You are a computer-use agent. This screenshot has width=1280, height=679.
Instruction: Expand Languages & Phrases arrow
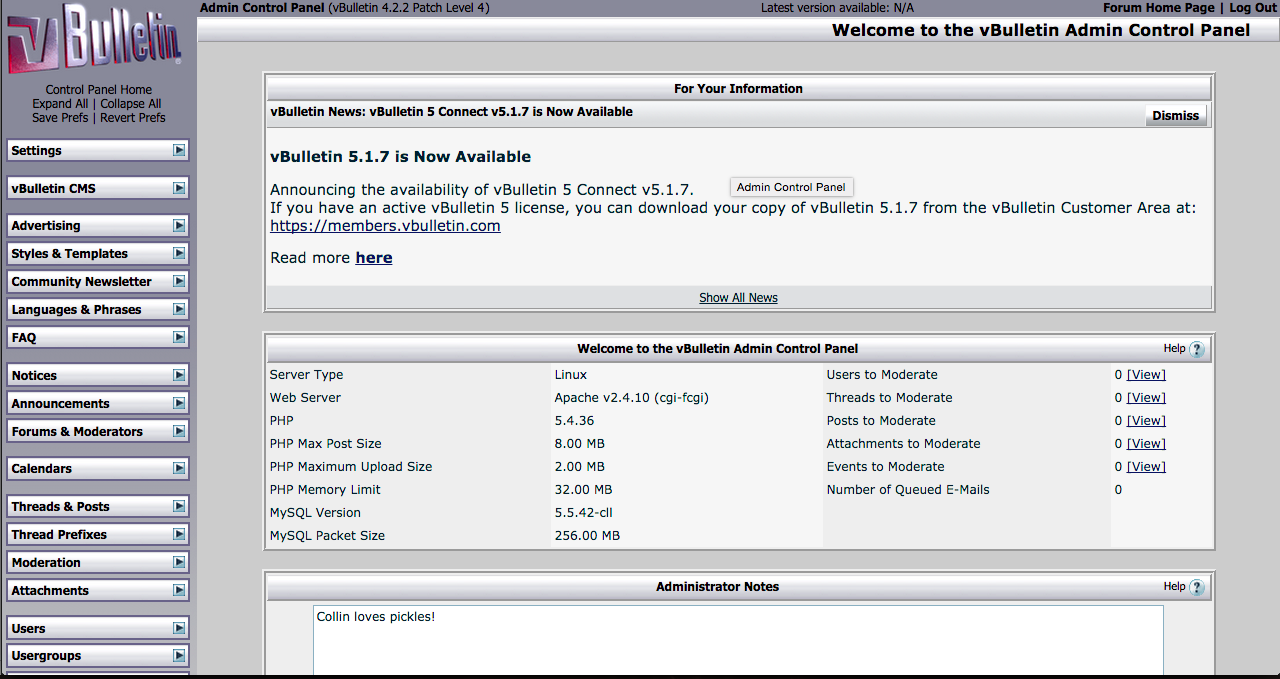click(x=179, y=309)
